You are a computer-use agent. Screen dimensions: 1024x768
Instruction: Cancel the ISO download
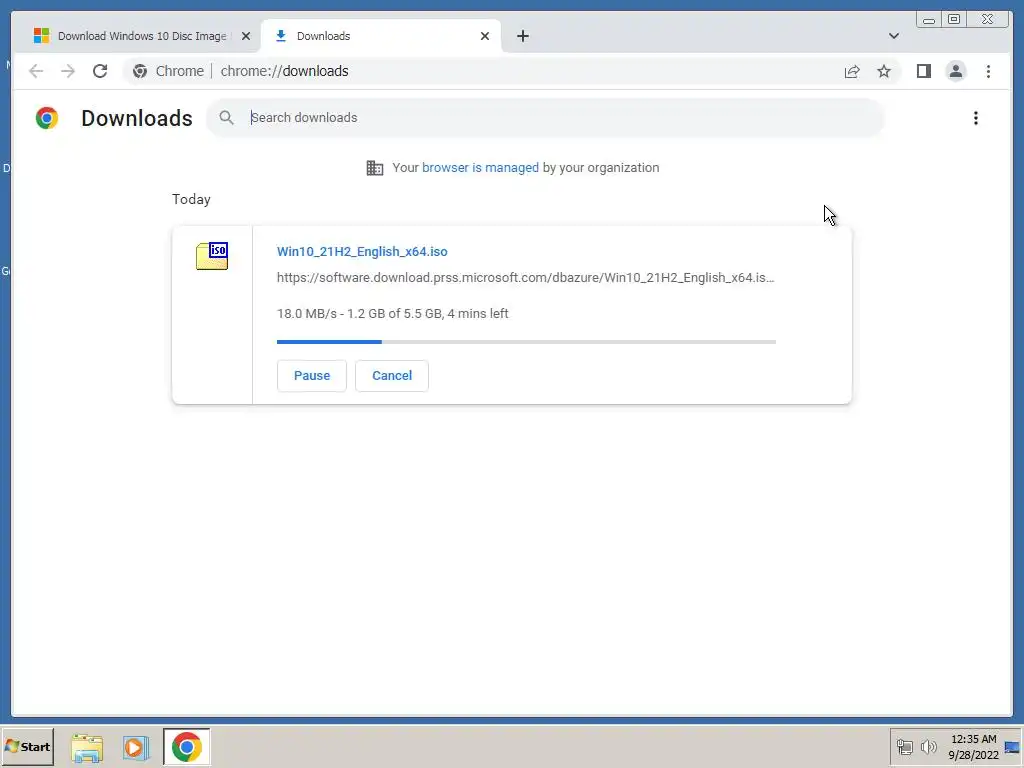pyautogui.click(x=392, y=376)
